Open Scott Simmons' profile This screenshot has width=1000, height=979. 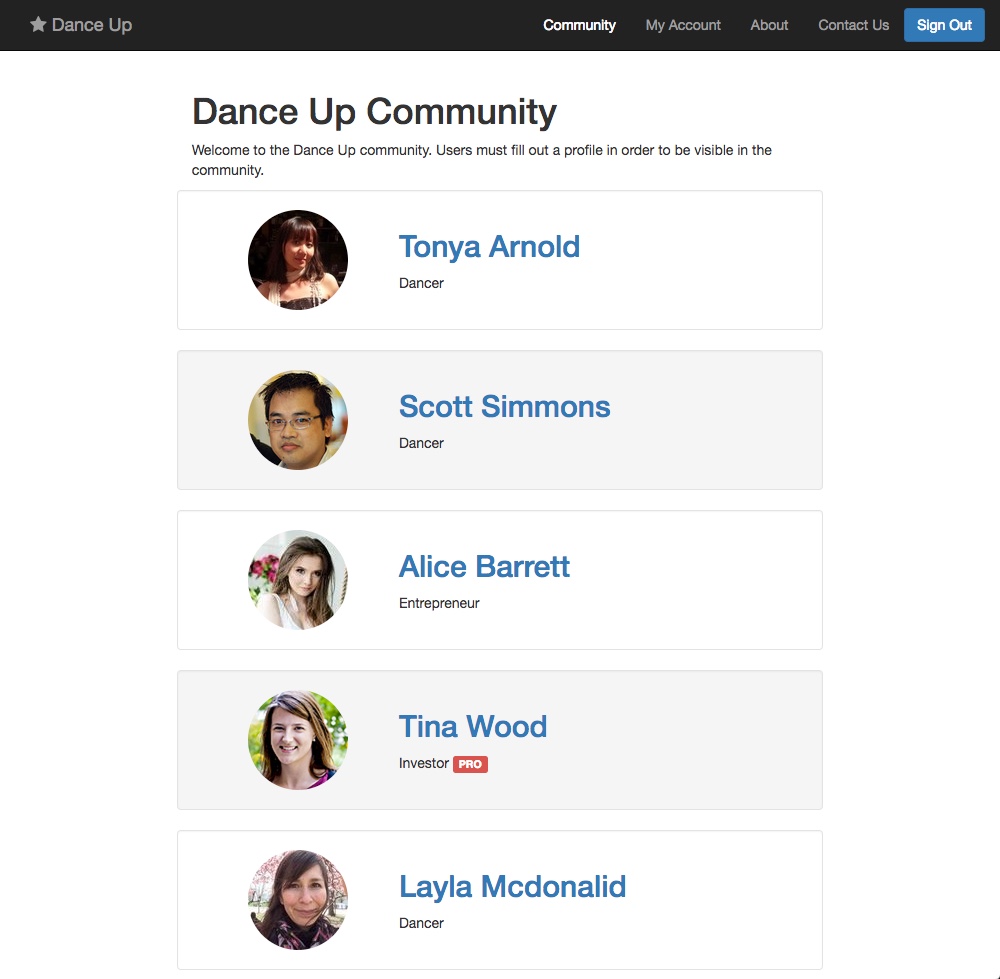tap(504, 406)
